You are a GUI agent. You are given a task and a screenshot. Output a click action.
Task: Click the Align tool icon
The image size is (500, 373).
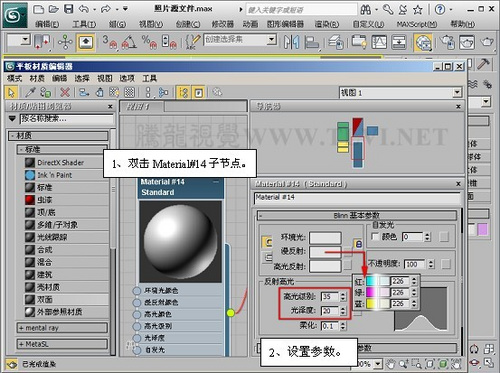(x=312, y=42)
